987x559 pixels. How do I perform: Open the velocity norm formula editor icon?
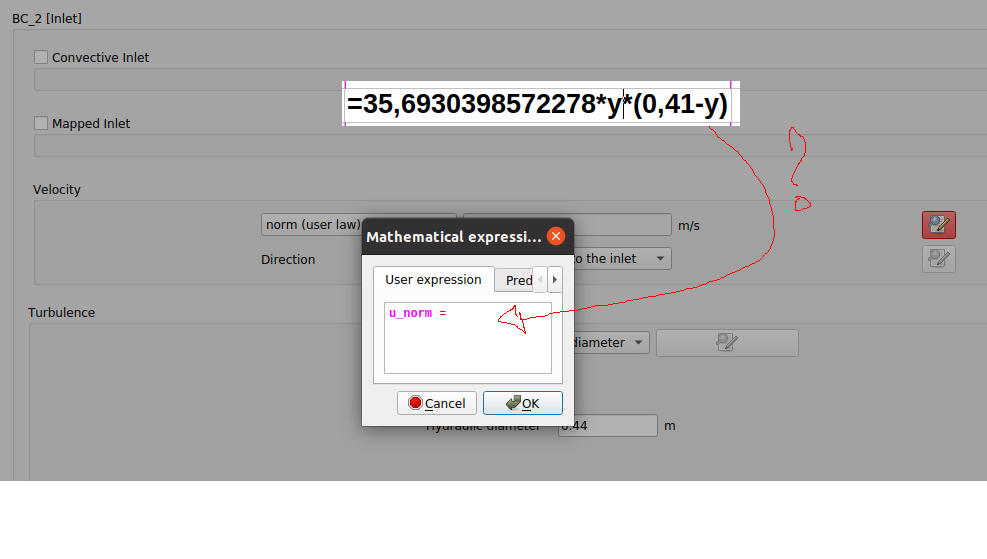pos(938,225)
